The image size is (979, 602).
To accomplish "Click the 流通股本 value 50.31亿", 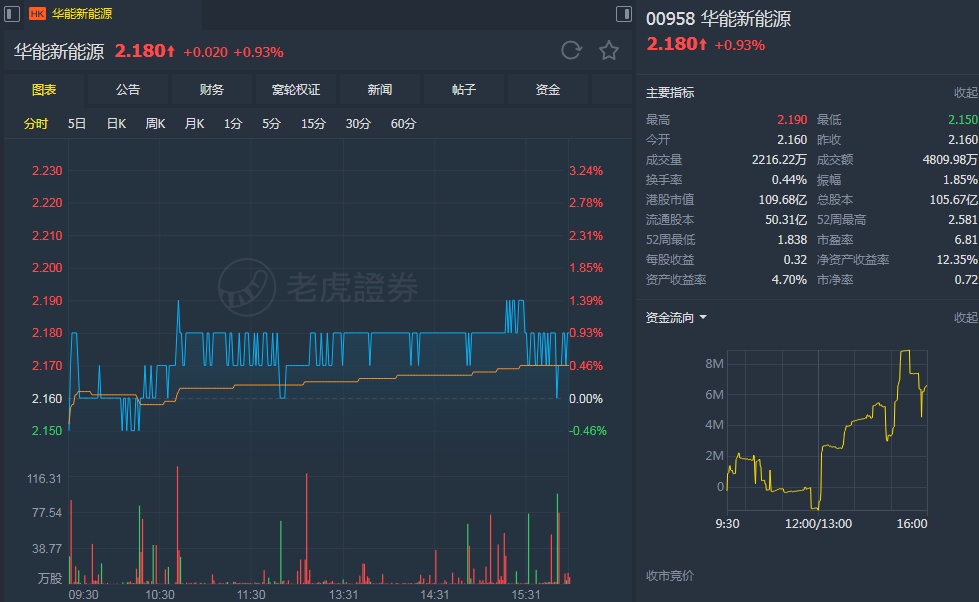I will pos(786,219).
